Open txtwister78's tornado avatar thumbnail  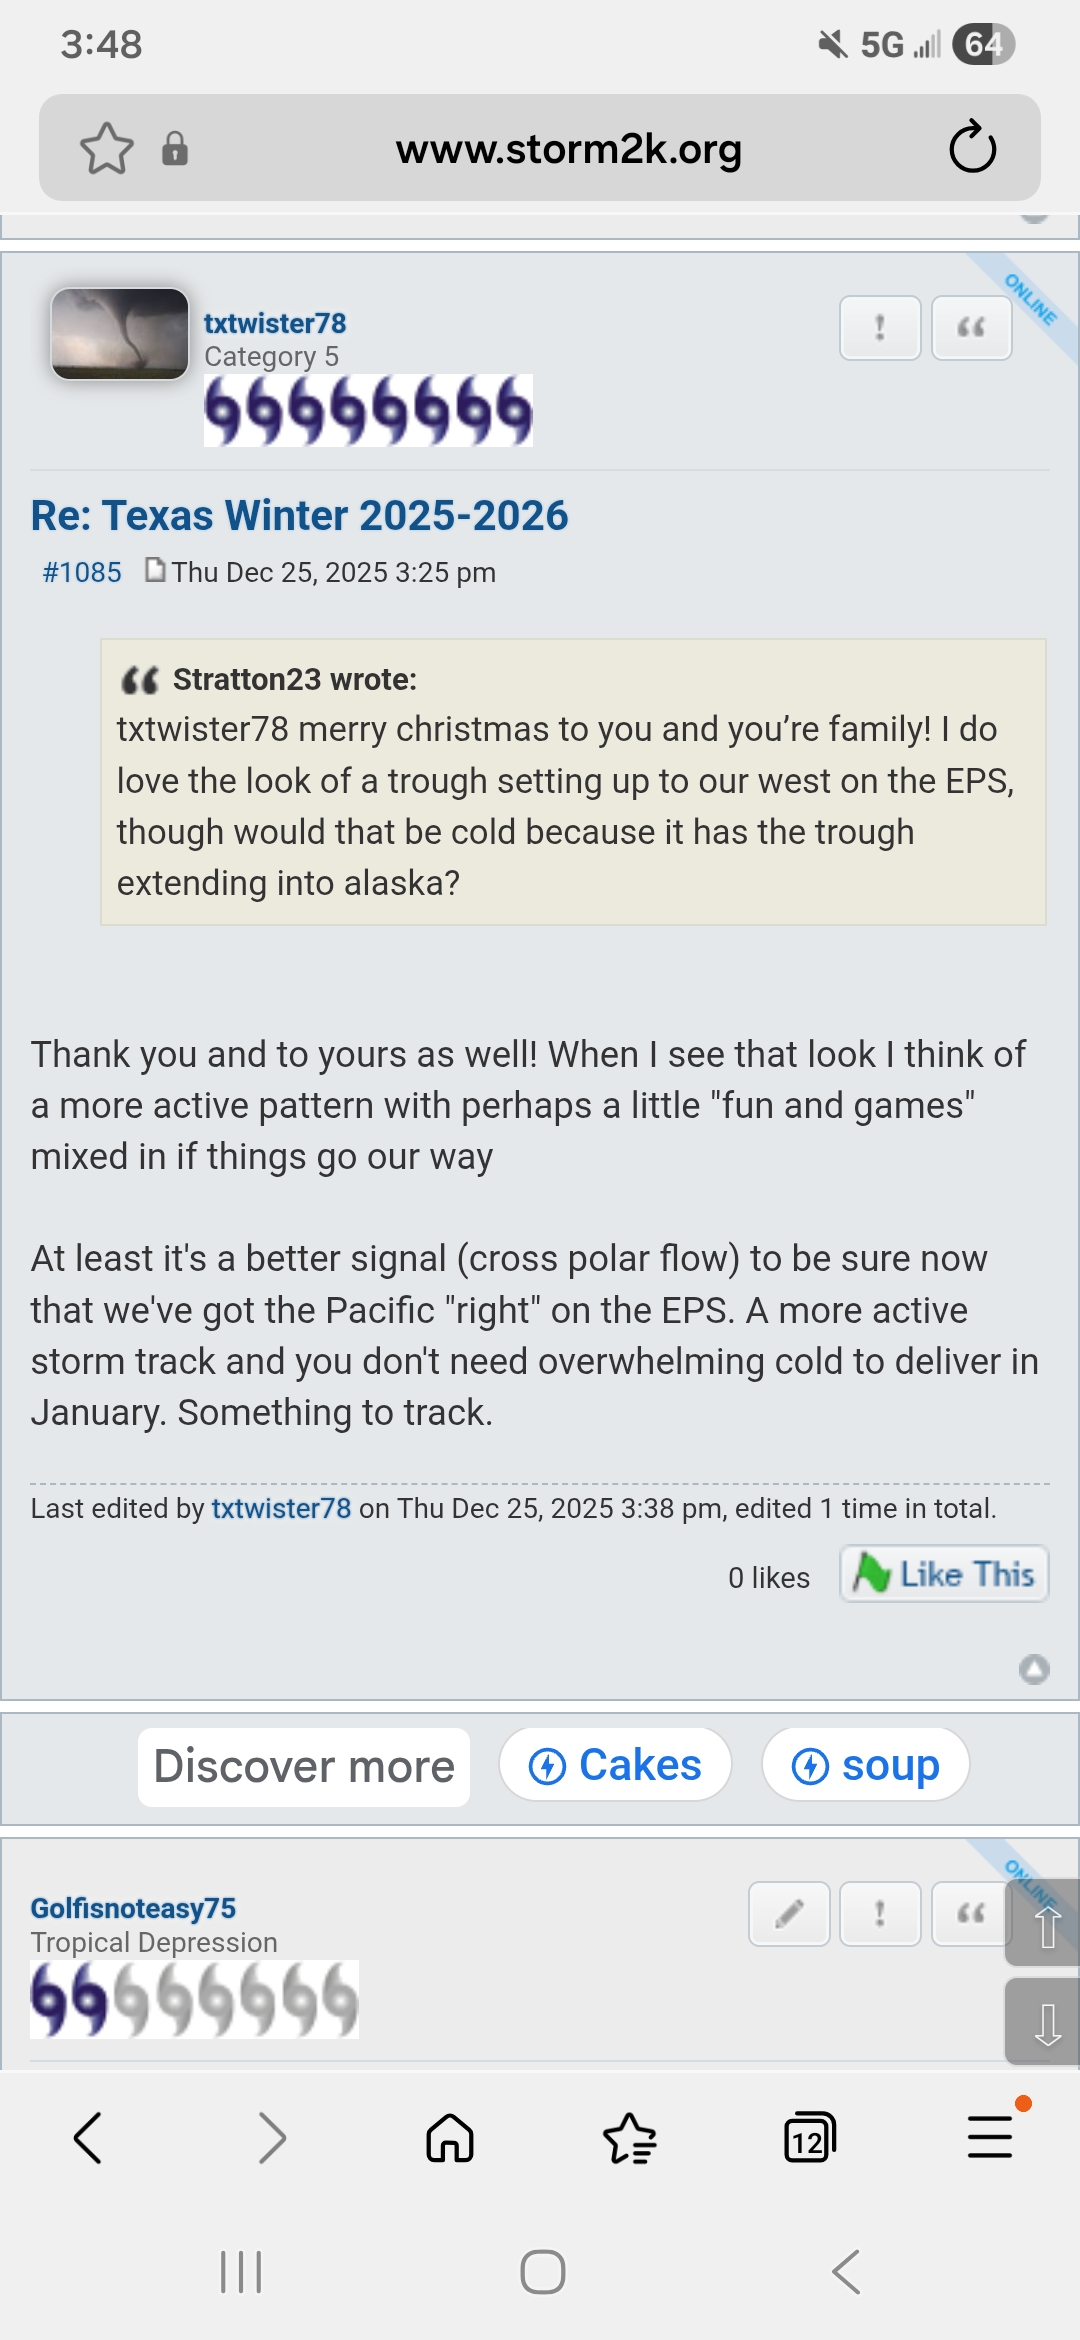(120, 334)
